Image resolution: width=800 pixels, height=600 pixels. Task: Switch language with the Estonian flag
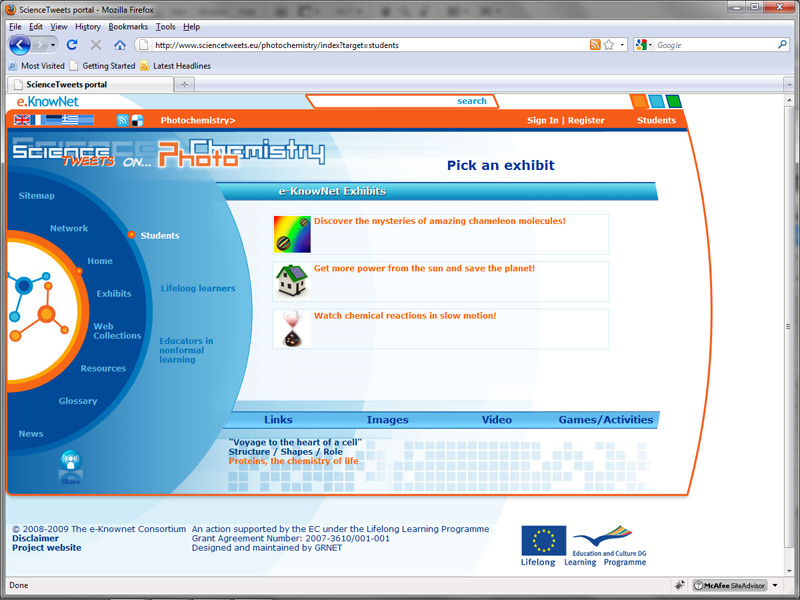[53, 120]
